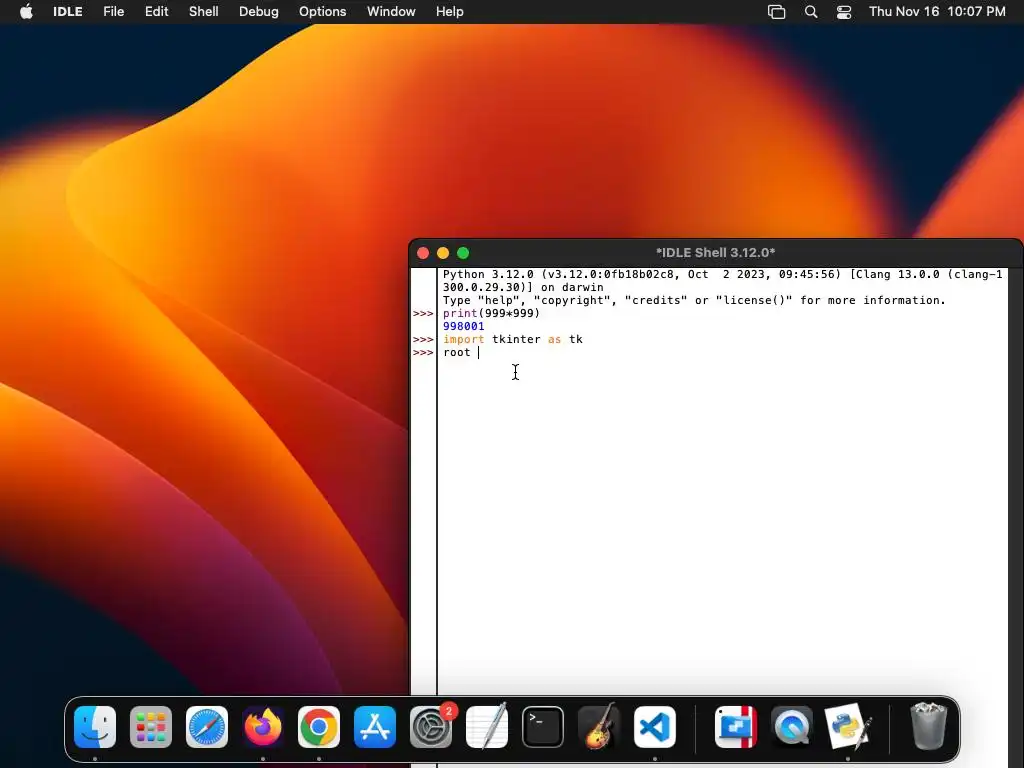Viewport: 1024px width, 768px height.
Task: Click the Stage Manager icon in menu bar
Action: click(x=776, y=12)
